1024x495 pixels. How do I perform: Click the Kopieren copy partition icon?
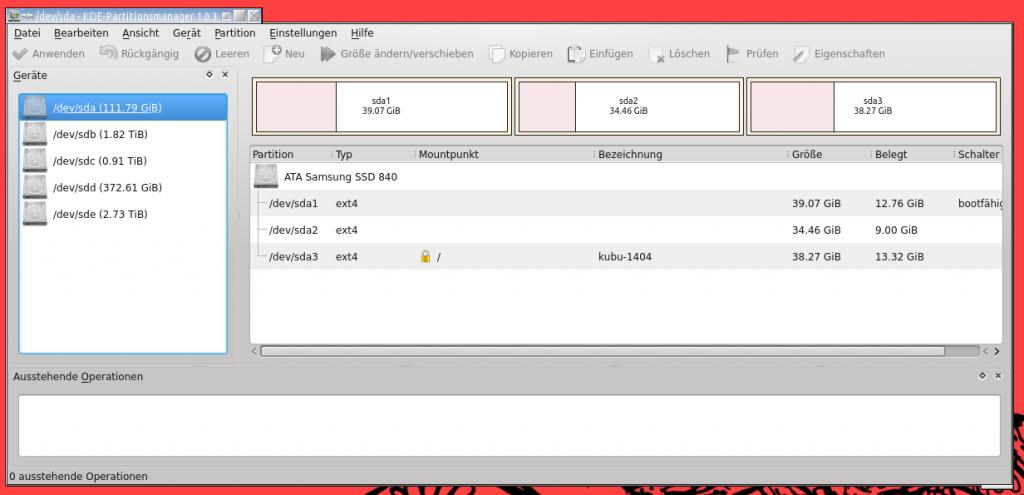click(x=497, y=54)
